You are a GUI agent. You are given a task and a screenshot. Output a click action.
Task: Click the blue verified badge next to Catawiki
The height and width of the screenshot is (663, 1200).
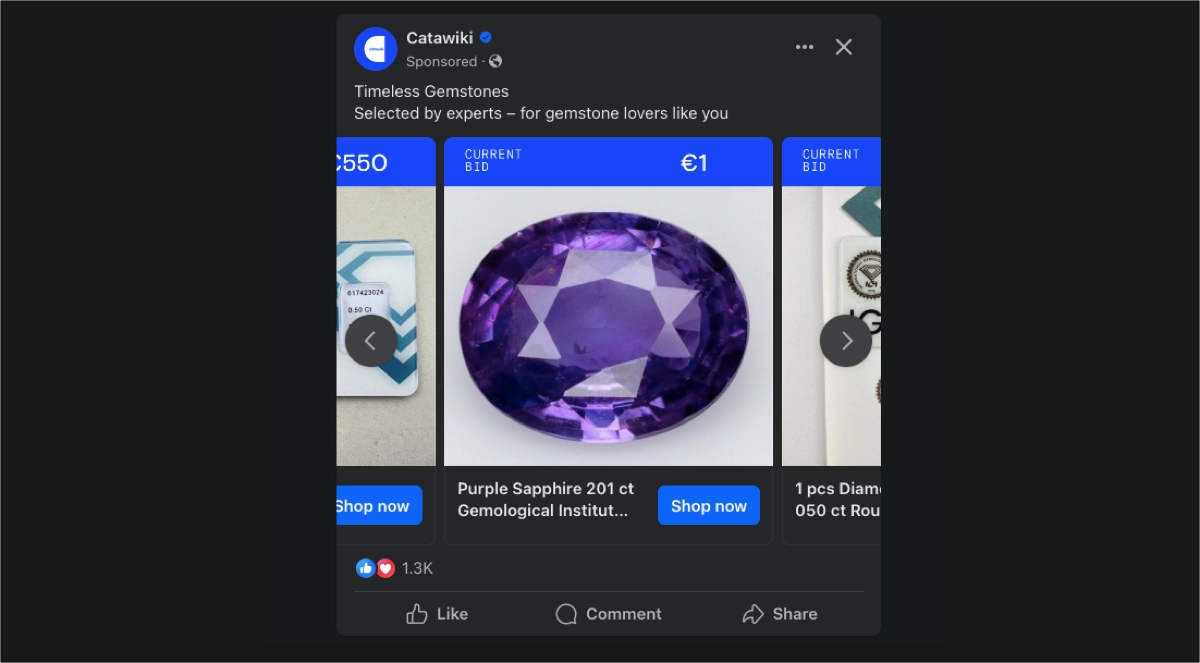(484, 37)
